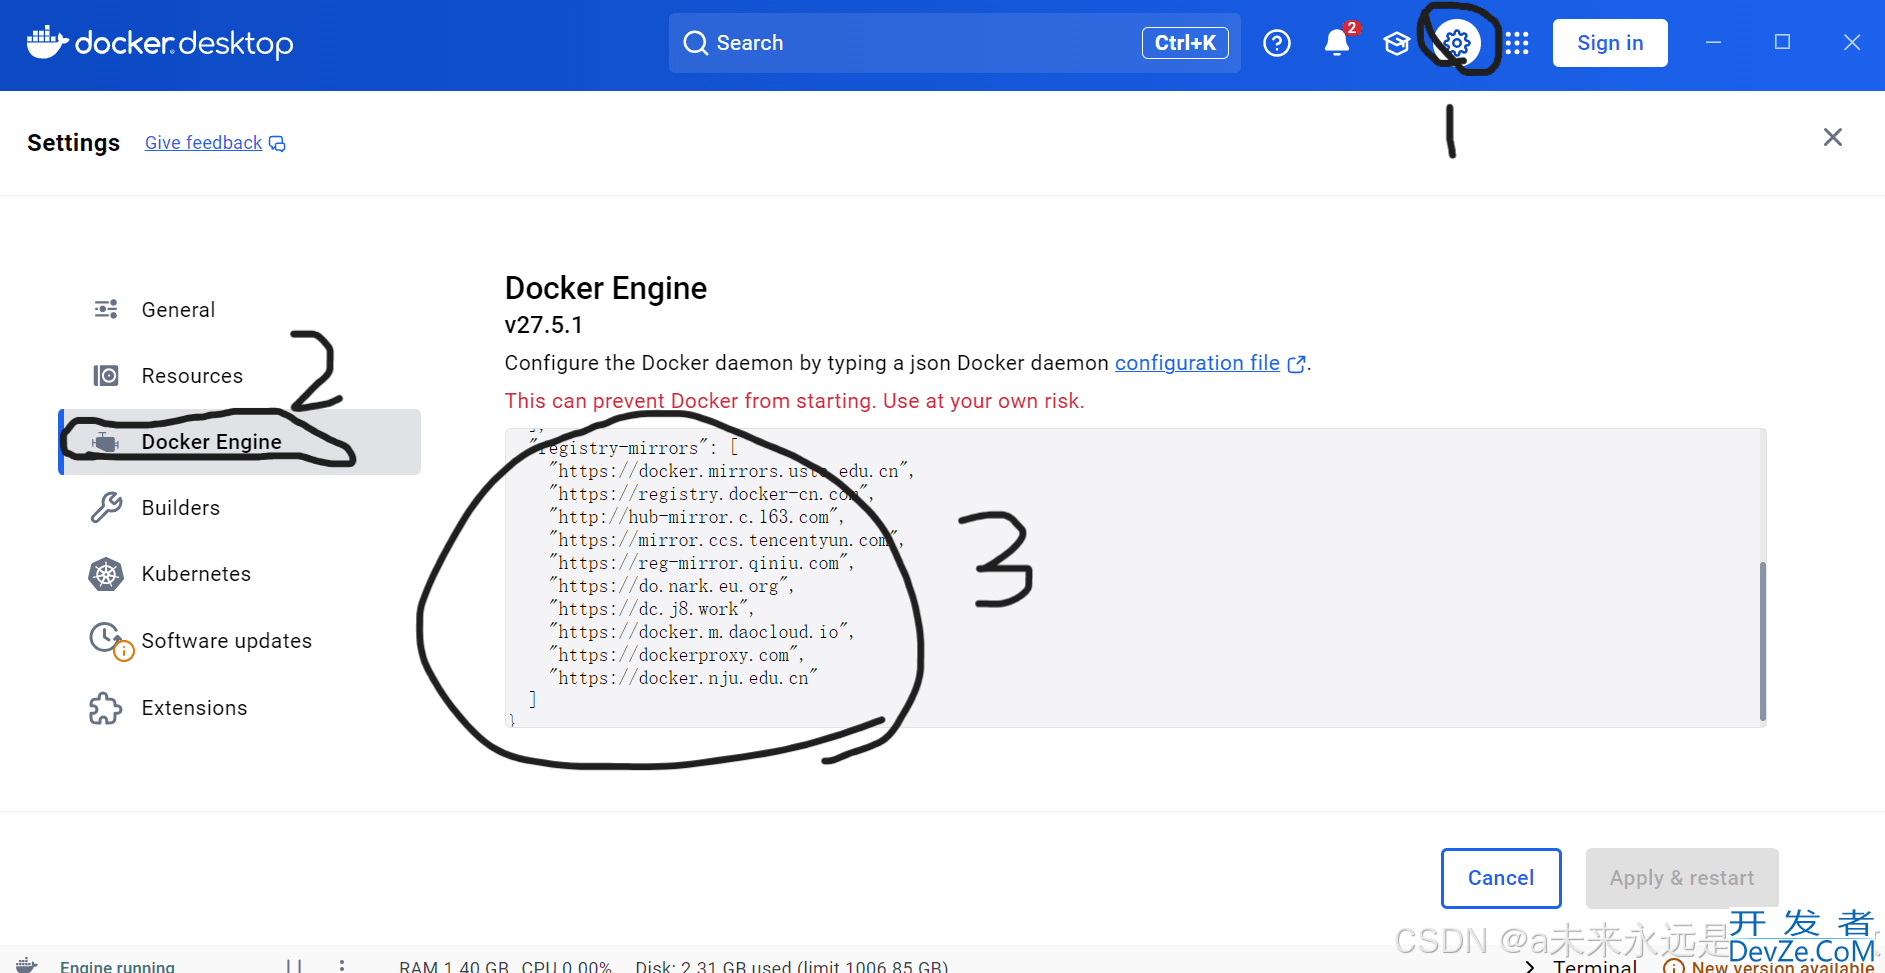Click the docker.mirrors.ustc.edu.cn mirror line
1885x973 pixels.
(x=731, y=471)
